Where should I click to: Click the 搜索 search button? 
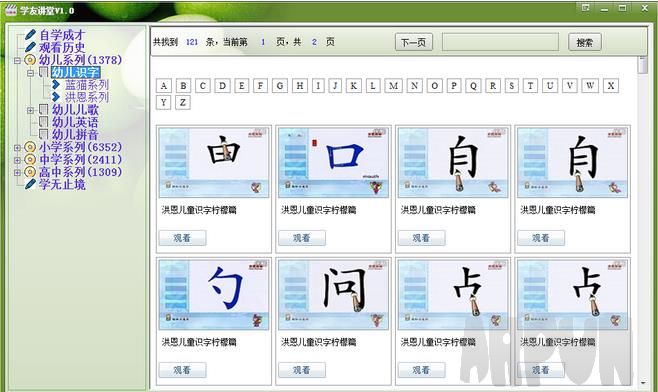point(585,42)
